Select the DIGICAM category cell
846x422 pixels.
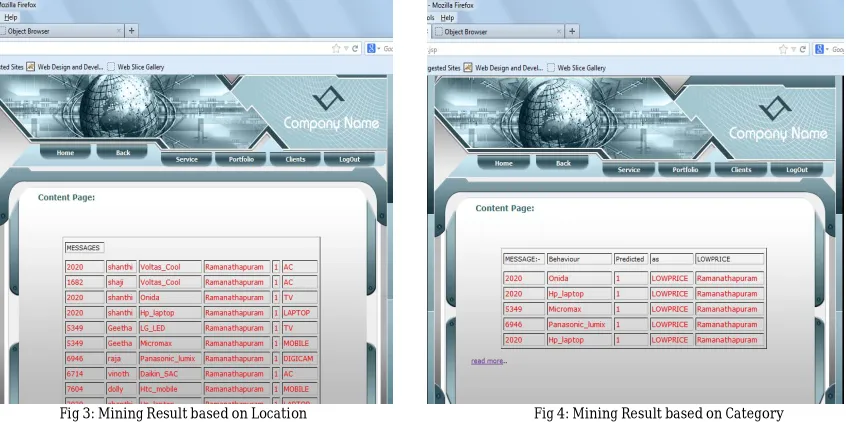click(x=299, y=358)
